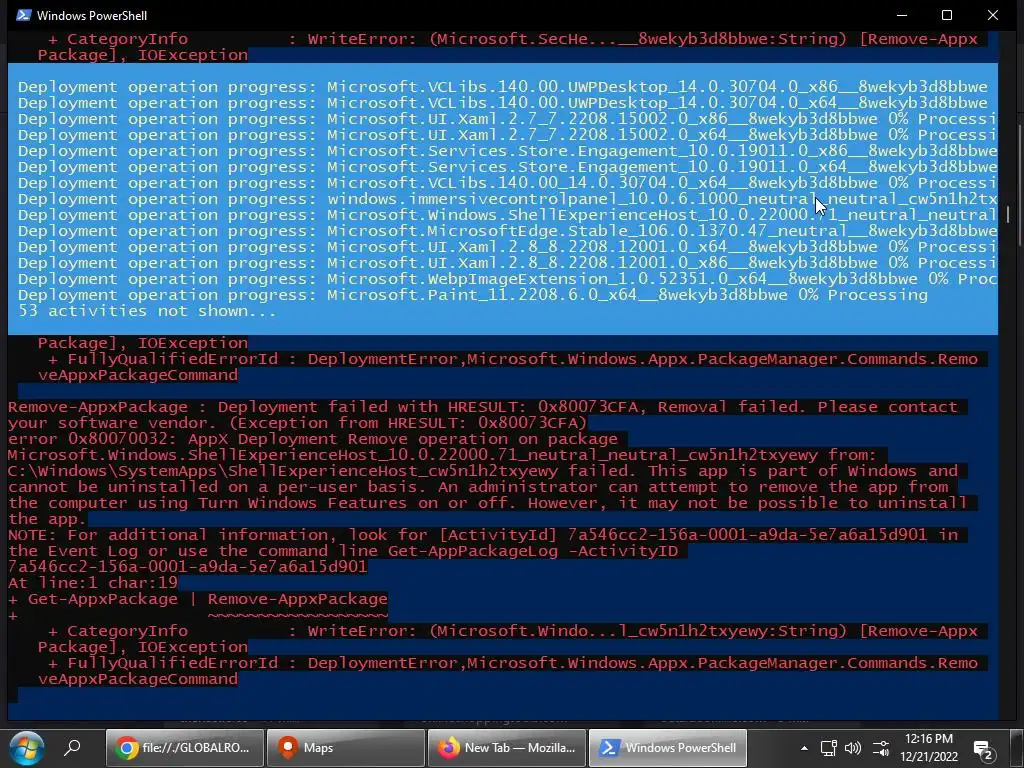Click '53 activities not shown...' text

coord(147,311)
